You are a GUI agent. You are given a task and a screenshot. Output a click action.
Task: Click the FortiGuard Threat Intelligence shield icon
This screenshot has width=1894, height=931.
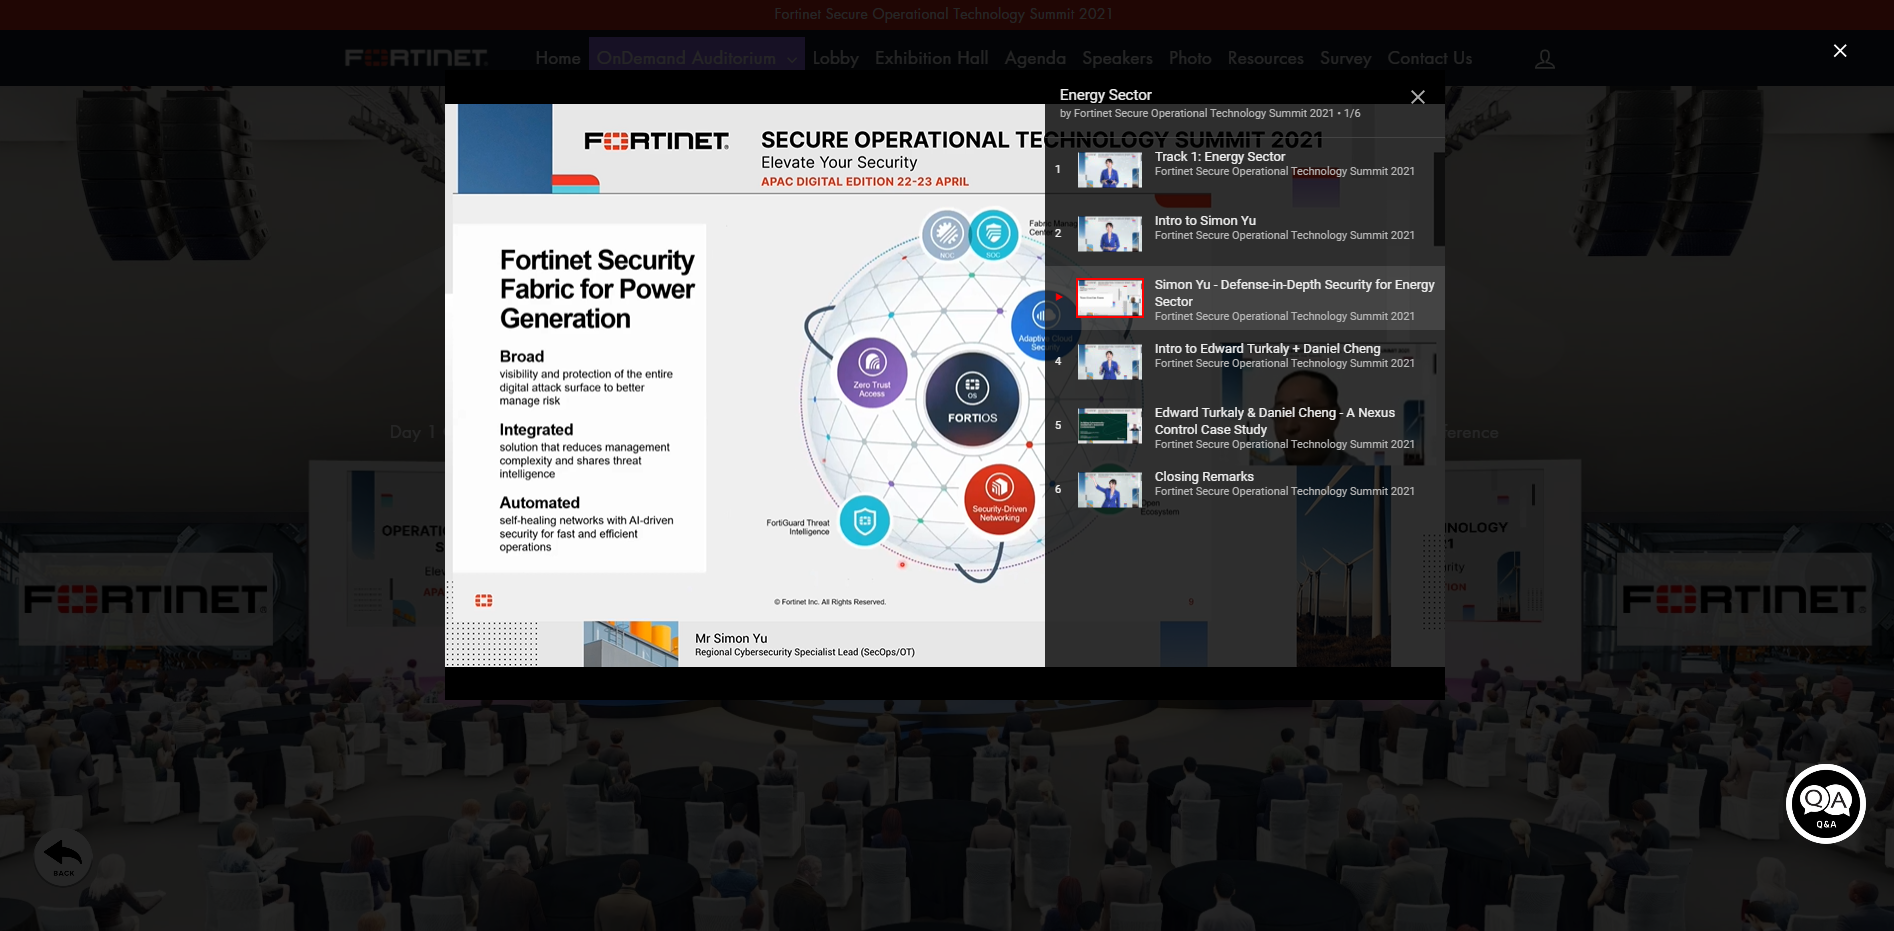pos(864,521)
